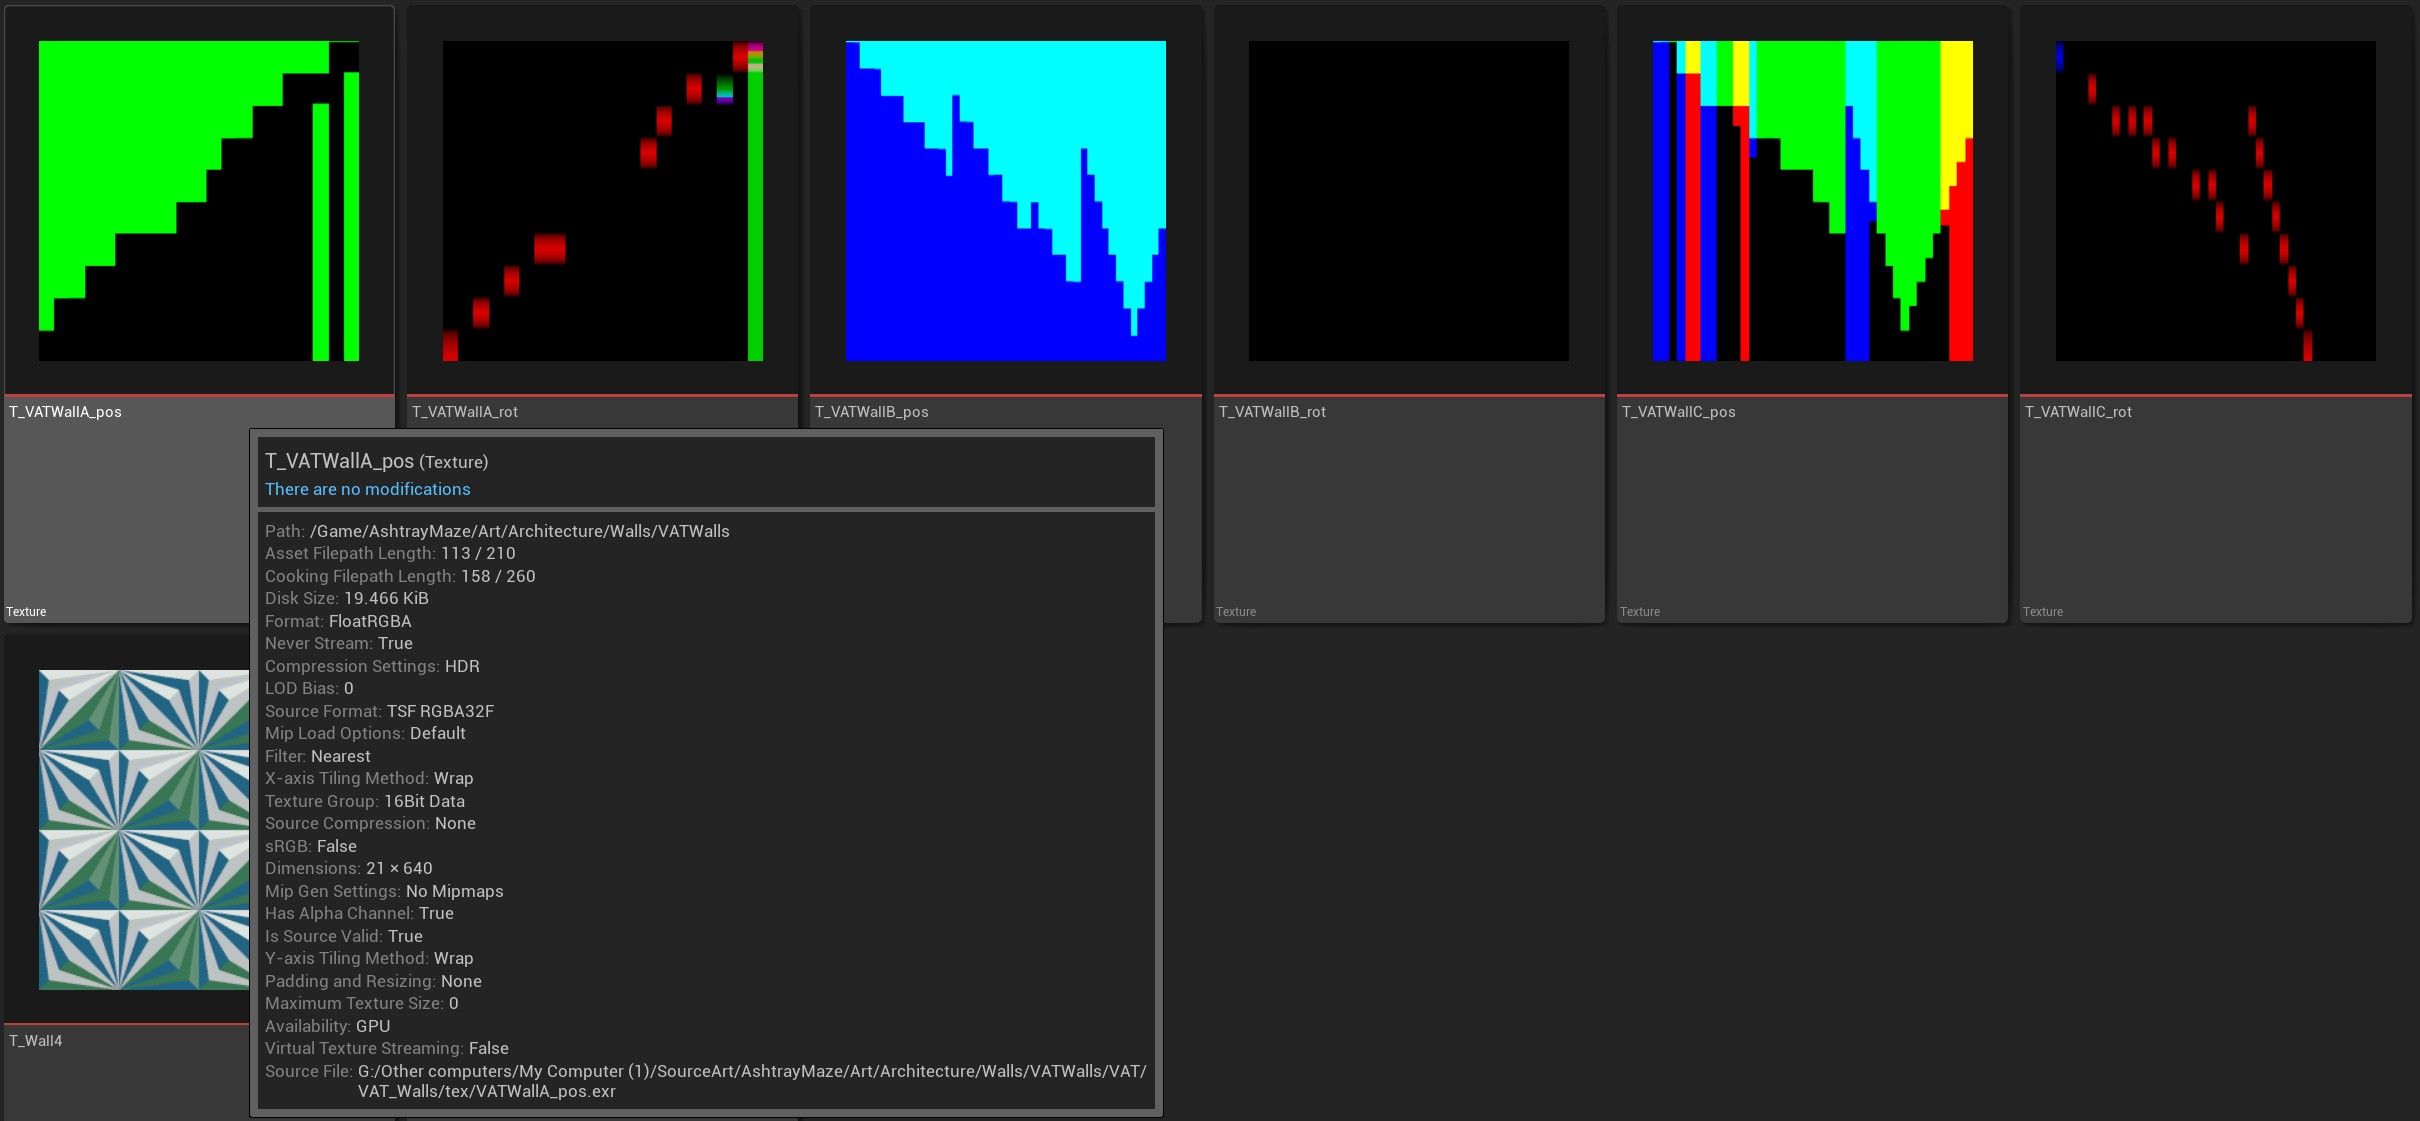
Task: Click the Path value /Game/AshtrayMaze/Art/Architecture/Walls/VATWalls
Action: [520, 531]
